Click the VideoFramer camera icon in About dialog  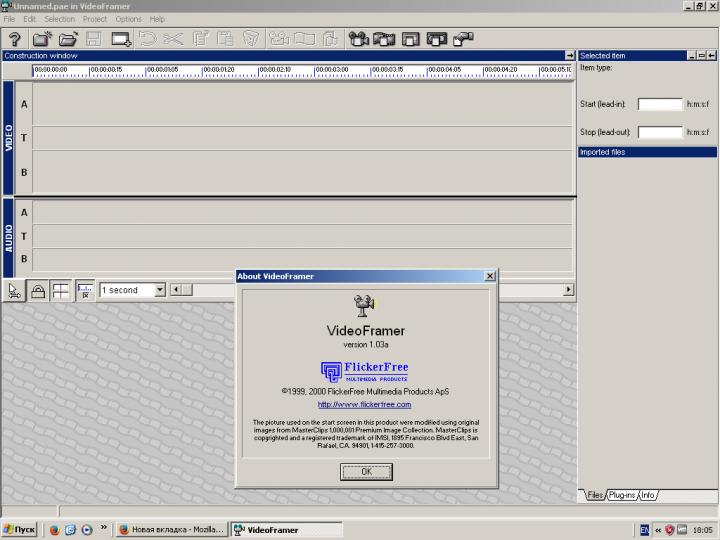pyautogui.click(x=365, y=305)
